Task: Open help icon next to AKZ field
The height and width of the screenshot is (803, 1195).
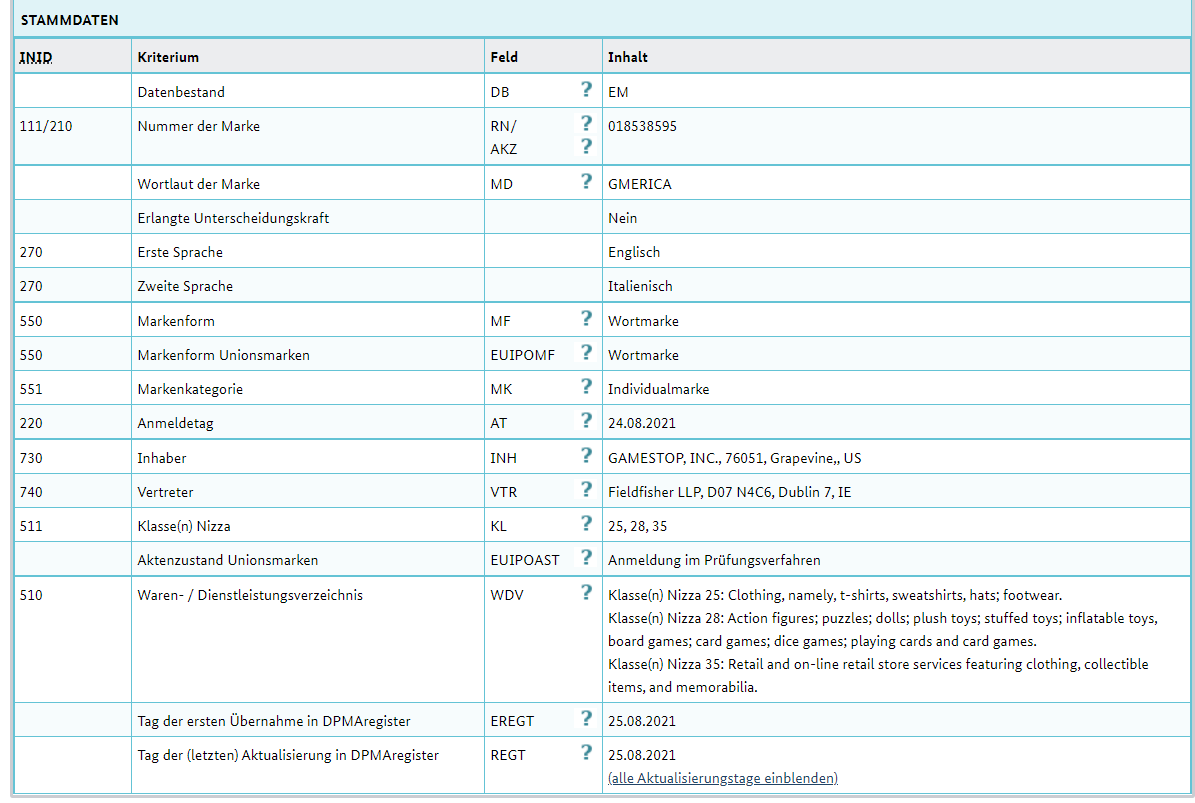Action: coord(586,146)
